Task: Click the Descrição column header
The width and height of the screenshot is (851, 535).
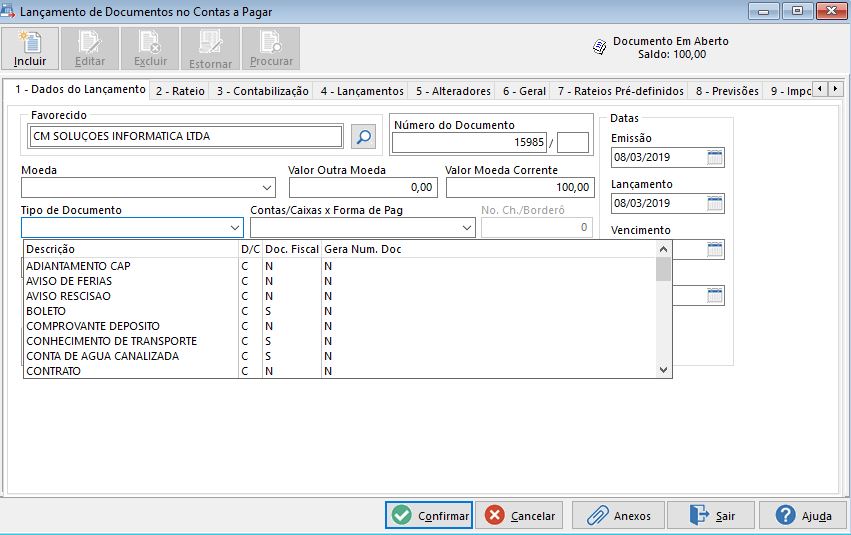Action: [131, 249]
